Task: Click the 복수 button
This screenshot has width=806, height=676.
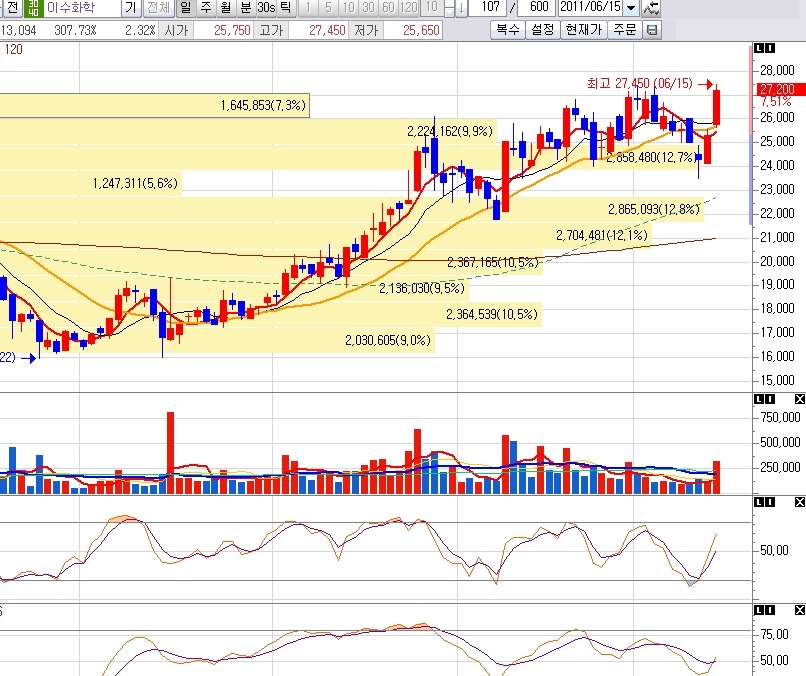Action: (x=507, y=30)
